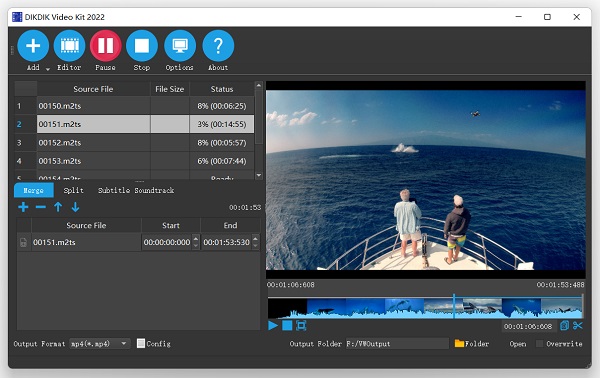Viewport: 600px width, 378px height.
Task: Click the File Size column header
Action: coord(170,89)
